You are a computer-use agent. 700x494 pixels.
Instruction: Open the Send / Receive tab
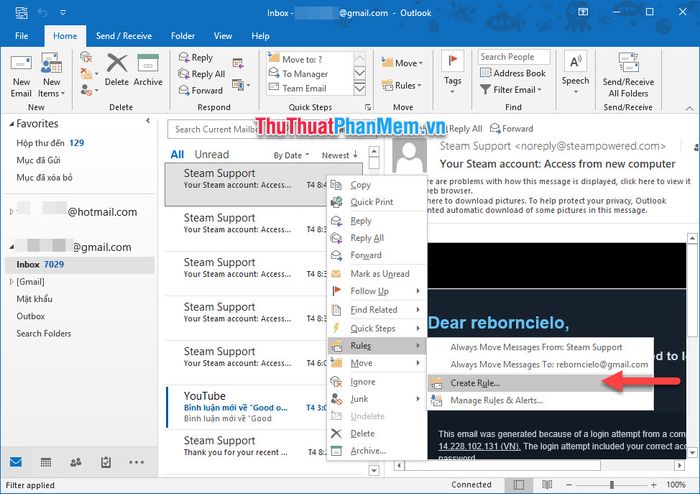[x=124, y=36]
